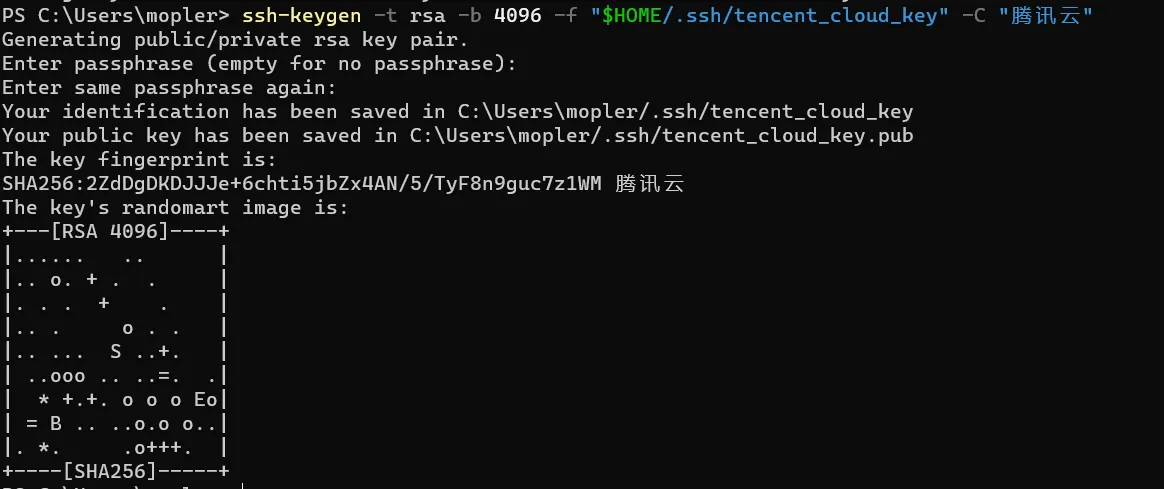
Task: Click the "Enter passphrase (empty for no passphrase)" line
Action: coord(259,64)
